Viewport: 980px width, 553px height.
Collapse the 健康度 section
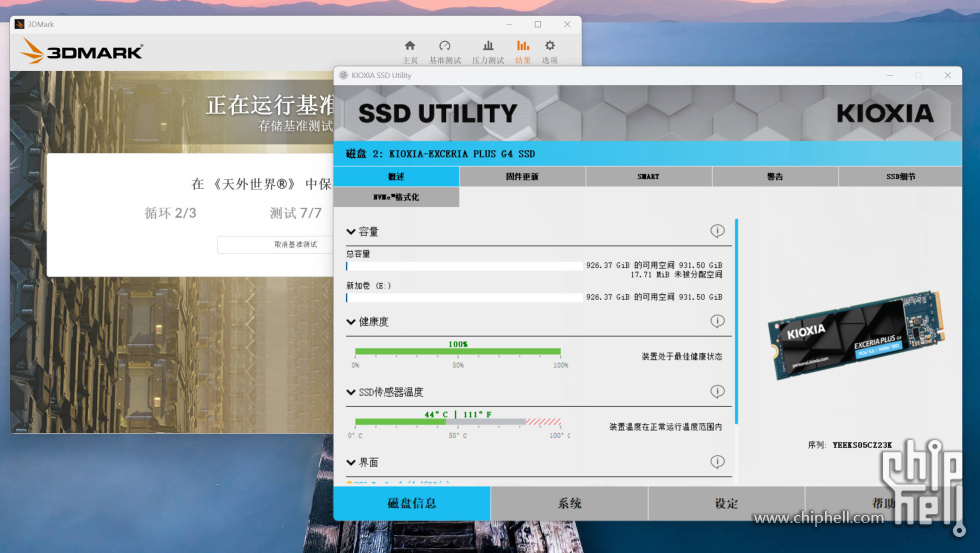coord(351,322)
